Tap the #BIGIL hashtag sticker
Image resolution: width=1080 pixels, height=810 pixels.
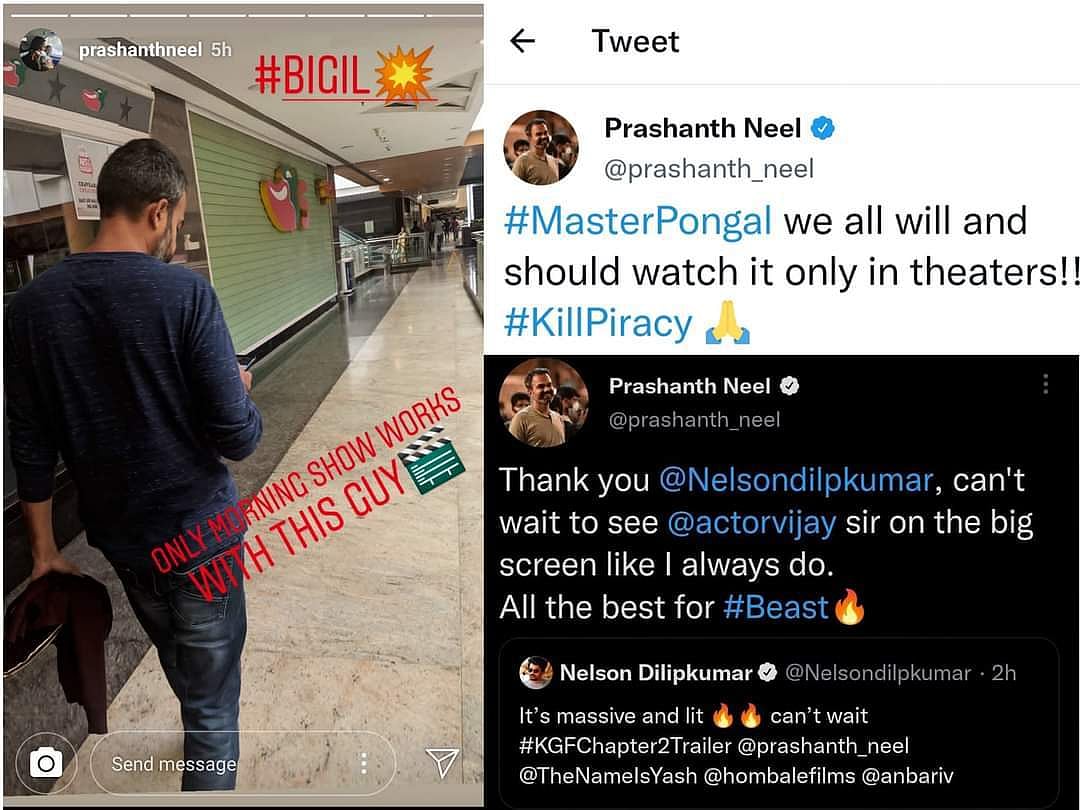pos(312,74)
